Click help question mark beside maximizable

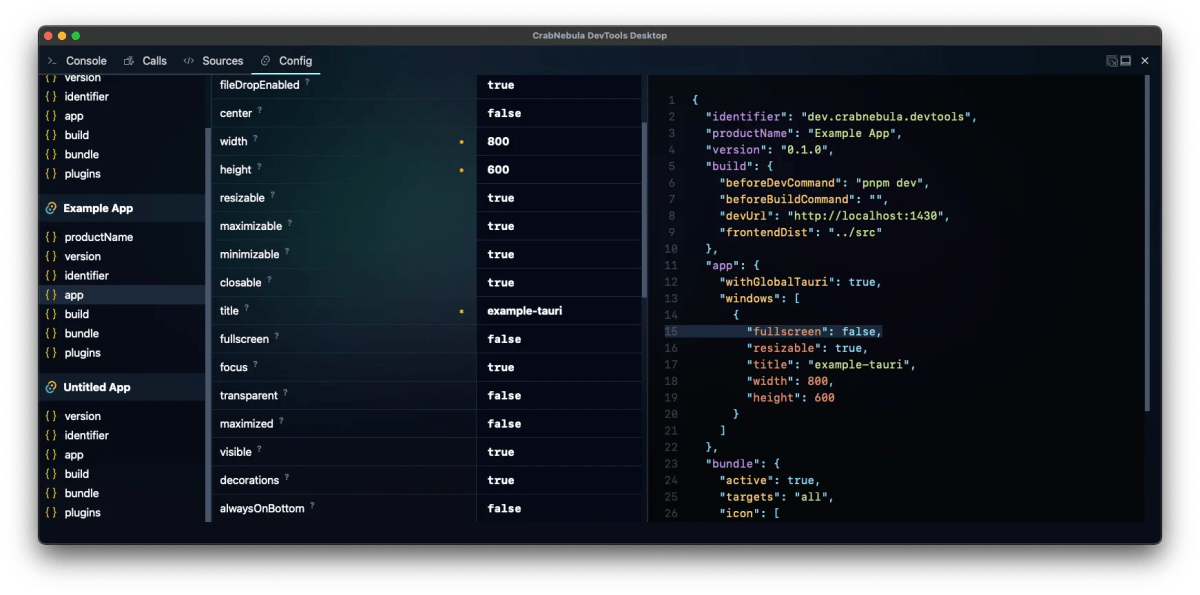coord(290,224)
